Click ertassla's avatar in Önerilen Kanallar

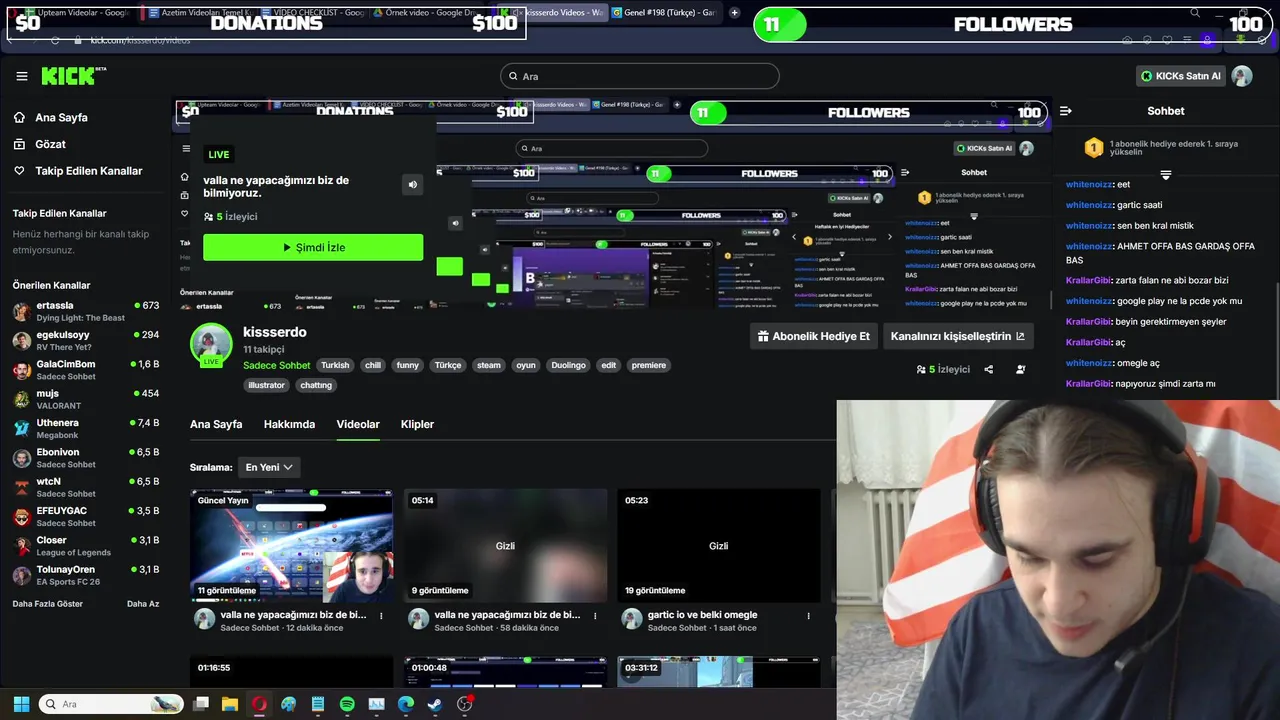tap(21, 311)
